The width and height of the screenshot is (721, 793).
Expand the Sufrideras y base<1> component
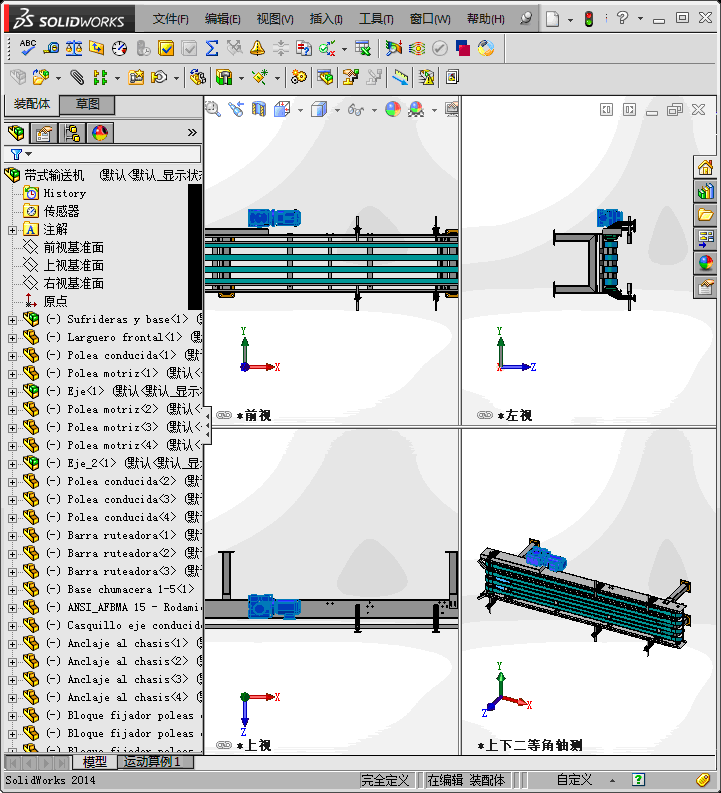pos(12,320)
